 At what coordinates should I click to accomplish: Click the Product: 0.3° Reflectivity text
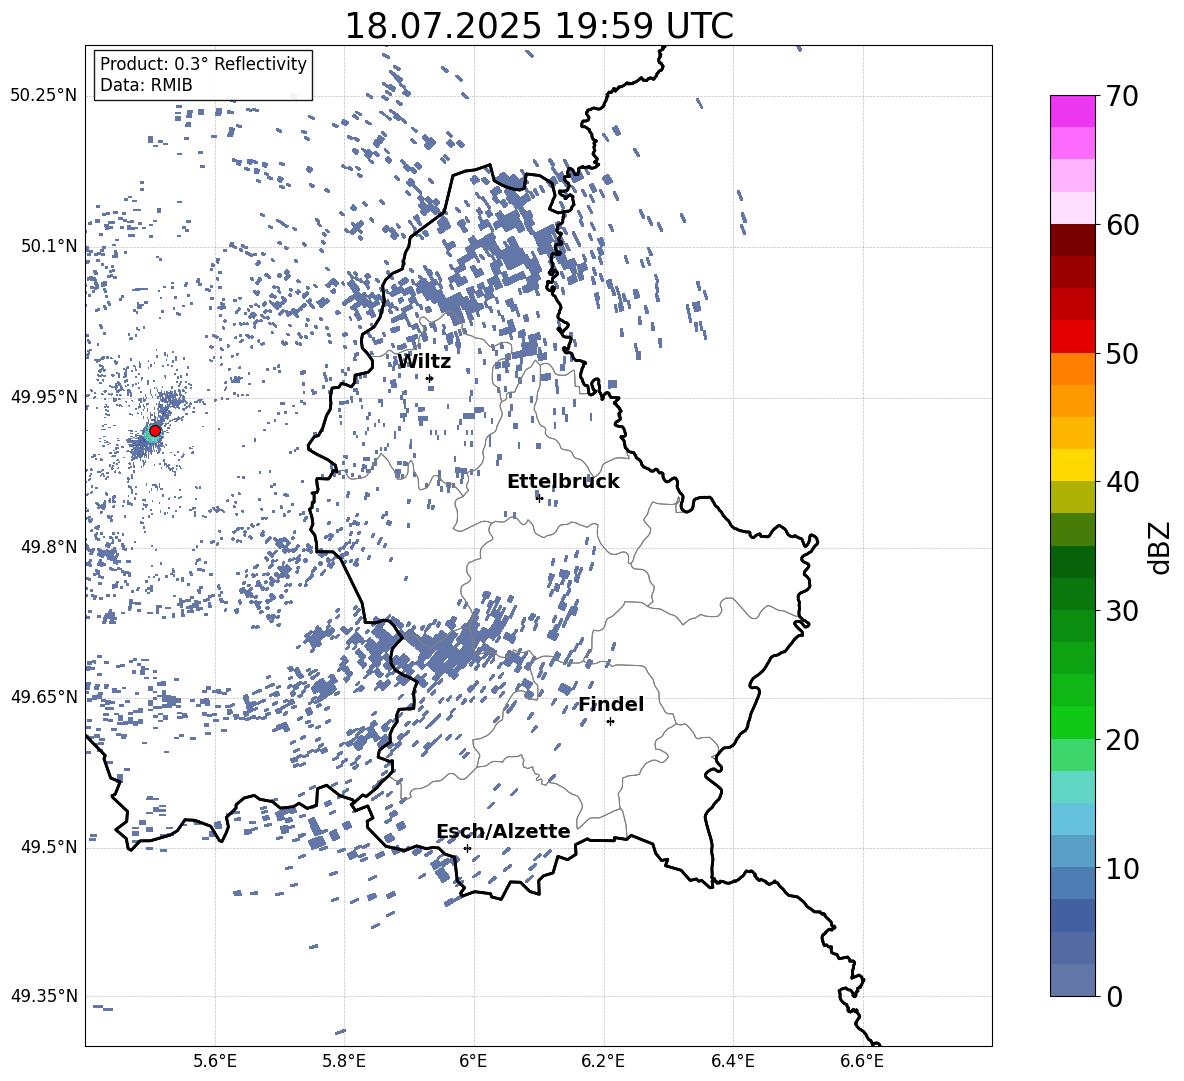click(203, 63)
